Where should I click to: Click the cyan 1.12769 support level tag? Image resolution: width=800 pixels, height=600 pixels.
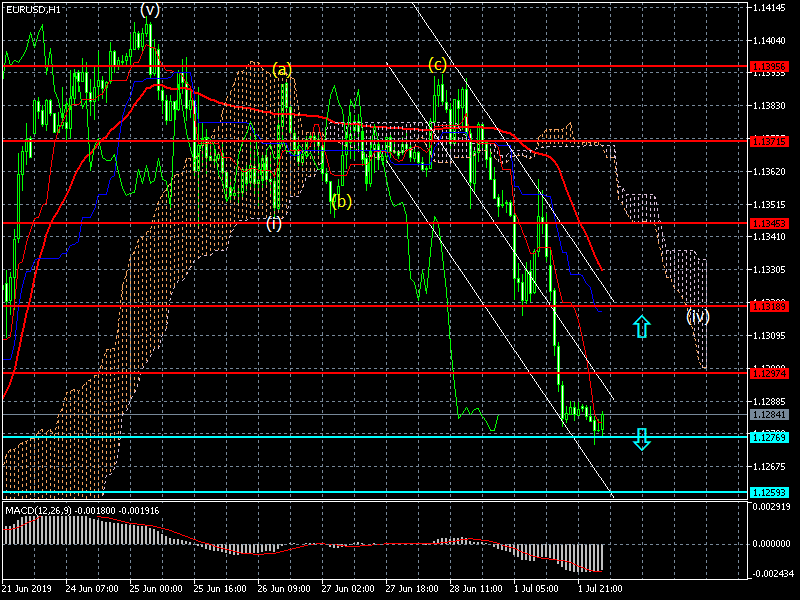[x=769, y=436]
